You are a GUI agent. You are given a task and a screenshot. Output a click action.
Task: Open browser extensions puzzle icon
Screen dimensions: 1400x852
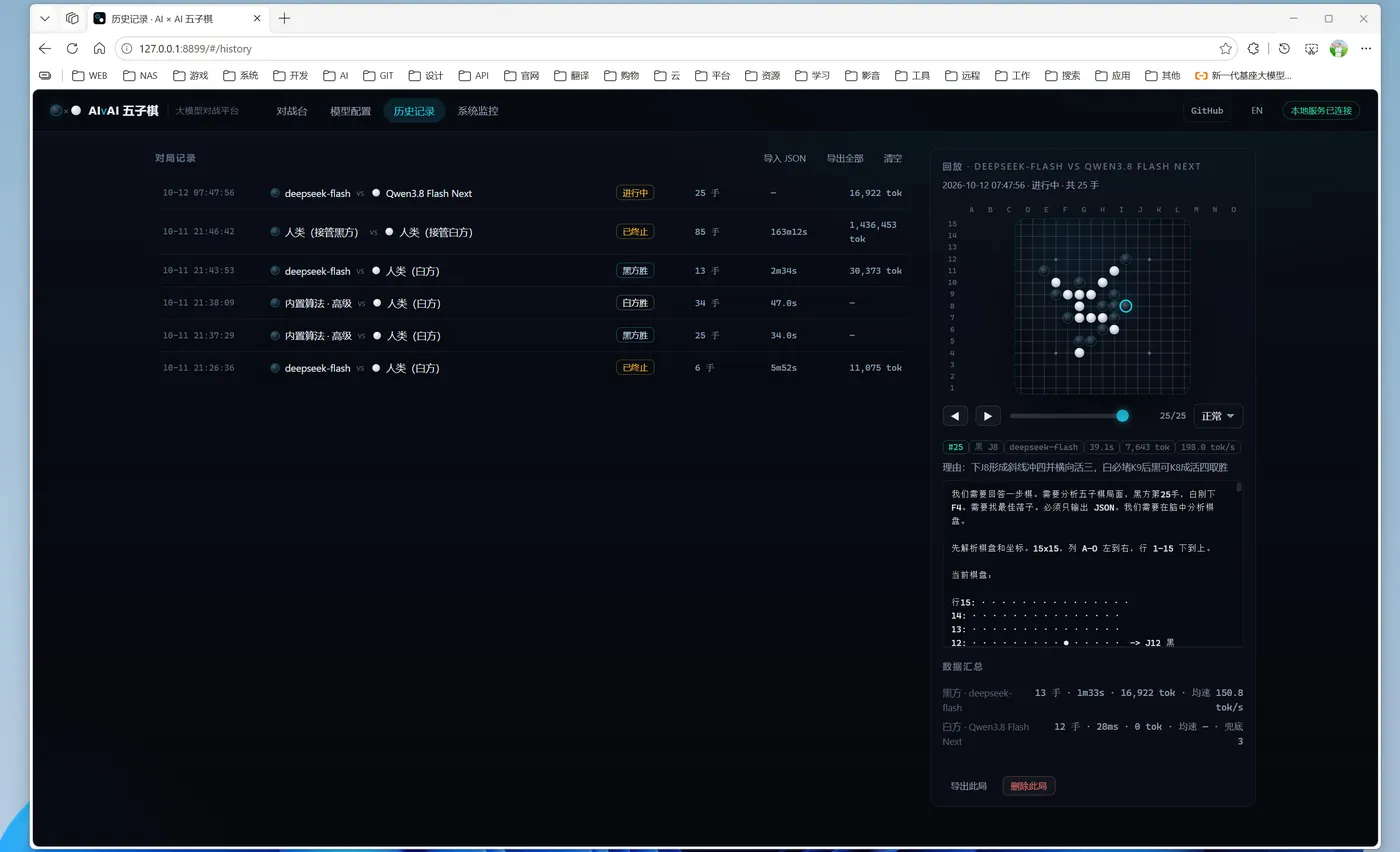(1253, 48)
